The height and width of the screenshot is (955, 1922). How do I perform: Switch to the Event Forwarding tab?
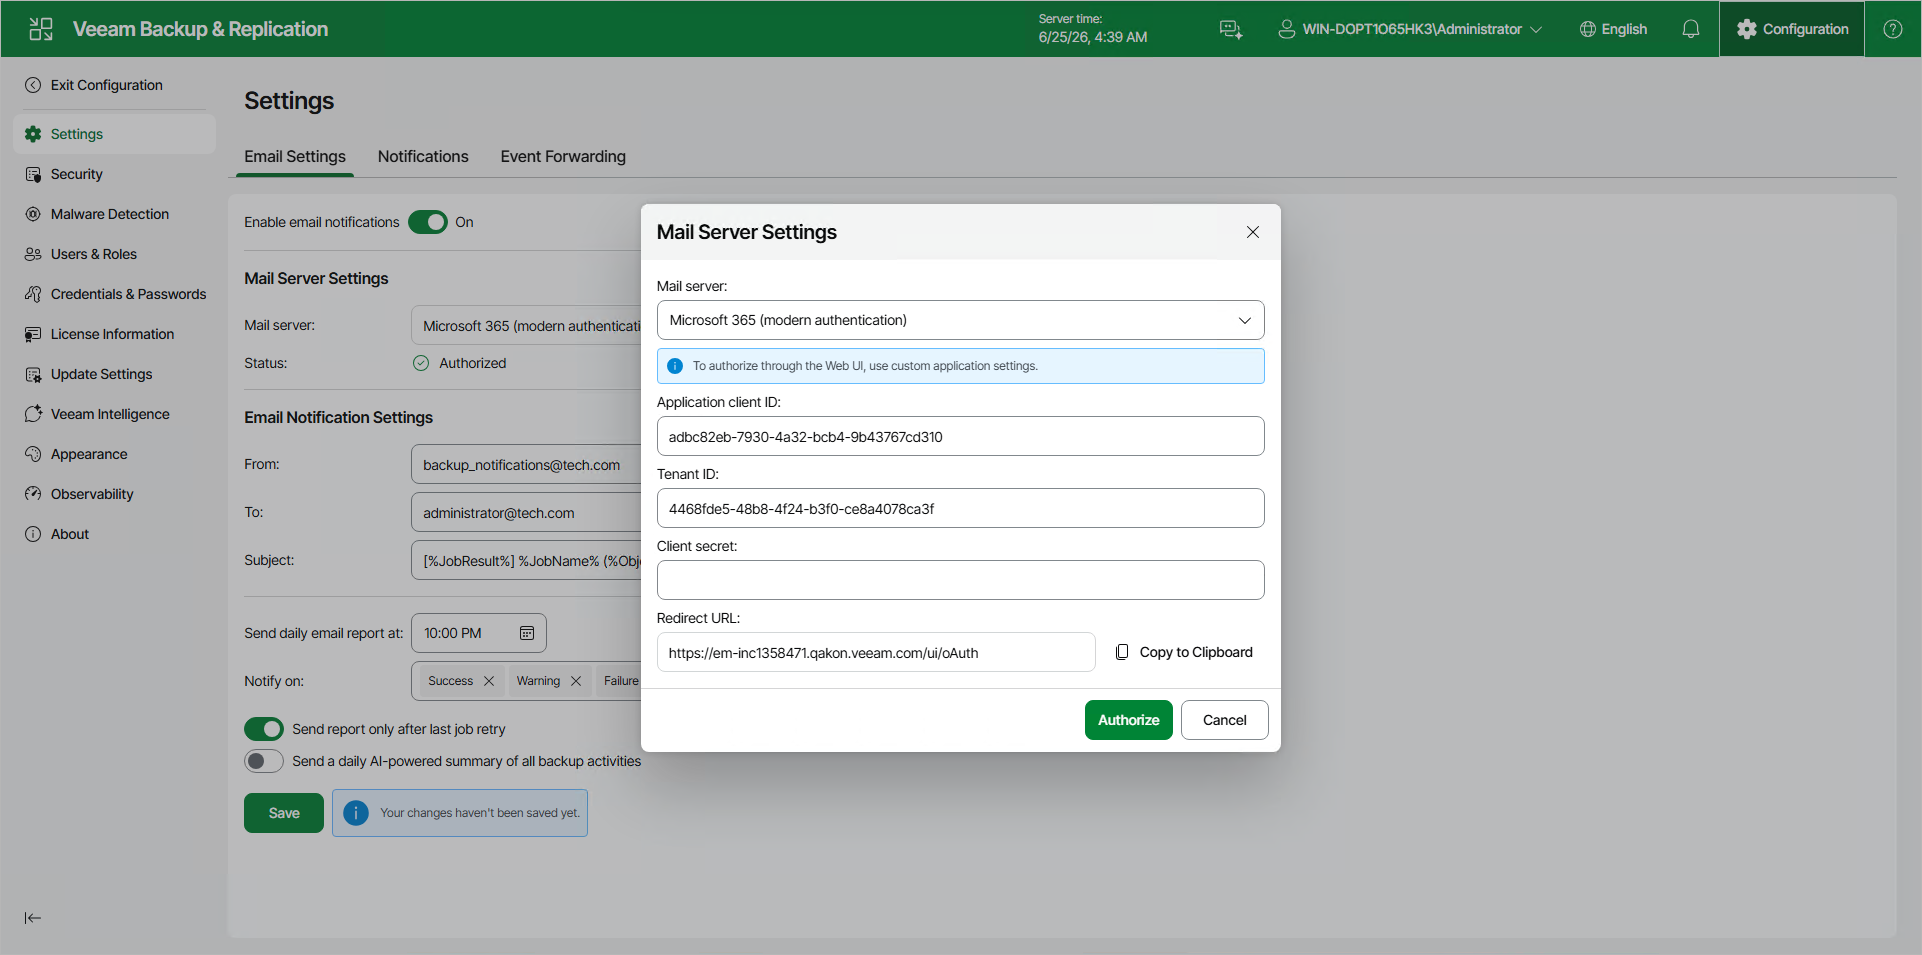563,156
